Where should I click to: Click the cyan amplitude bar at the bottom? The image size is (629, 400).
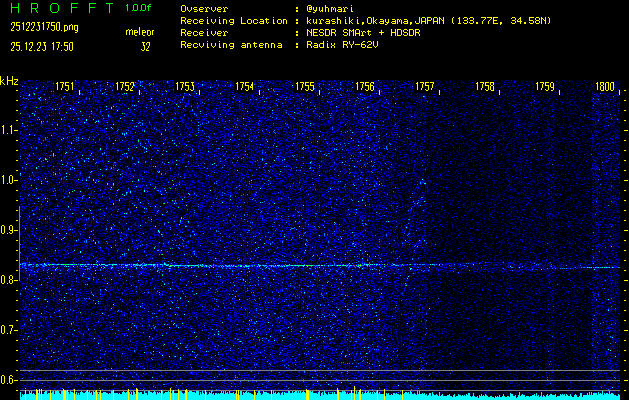point(320,396)
